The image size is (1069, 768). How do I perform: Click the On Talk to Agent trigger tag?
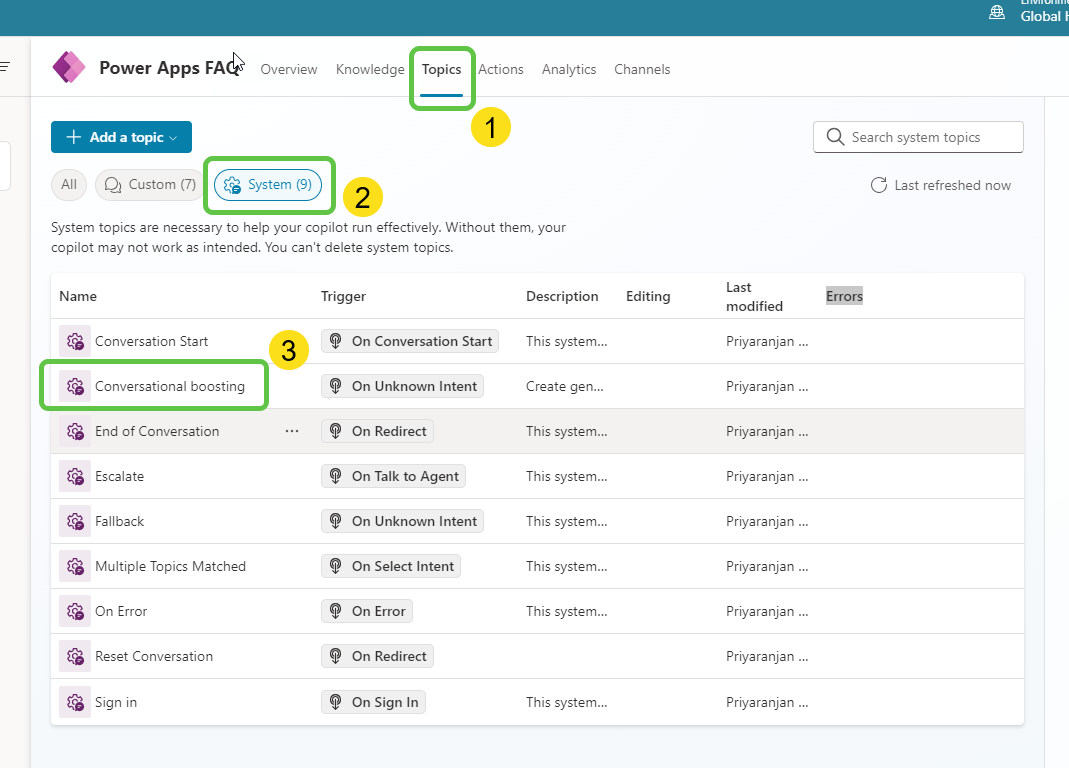[393, 476]
